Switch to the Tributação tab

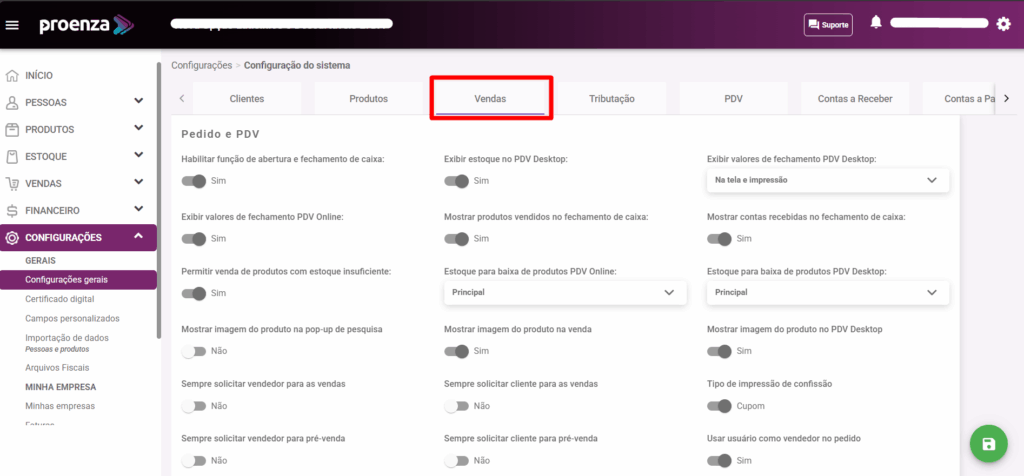click(611, 99)
